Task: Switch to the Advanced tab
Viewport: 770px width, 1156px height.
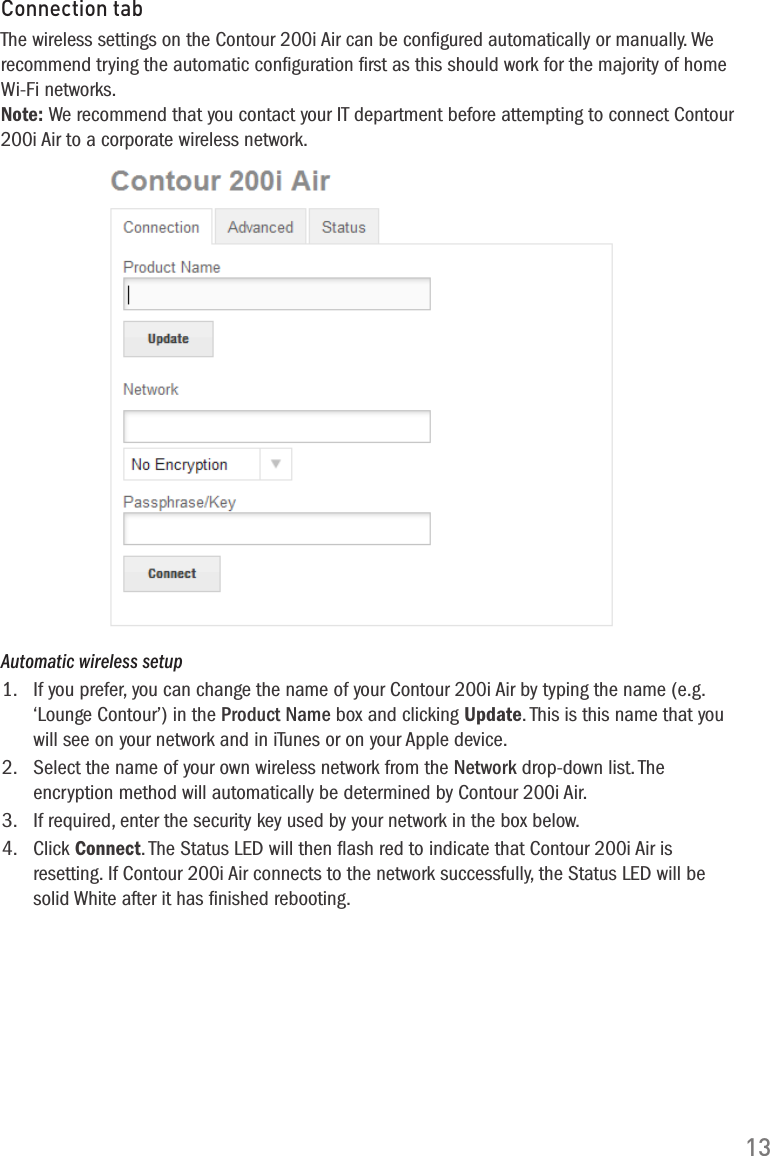Action: pyautogui.click(x=260, y=227)
